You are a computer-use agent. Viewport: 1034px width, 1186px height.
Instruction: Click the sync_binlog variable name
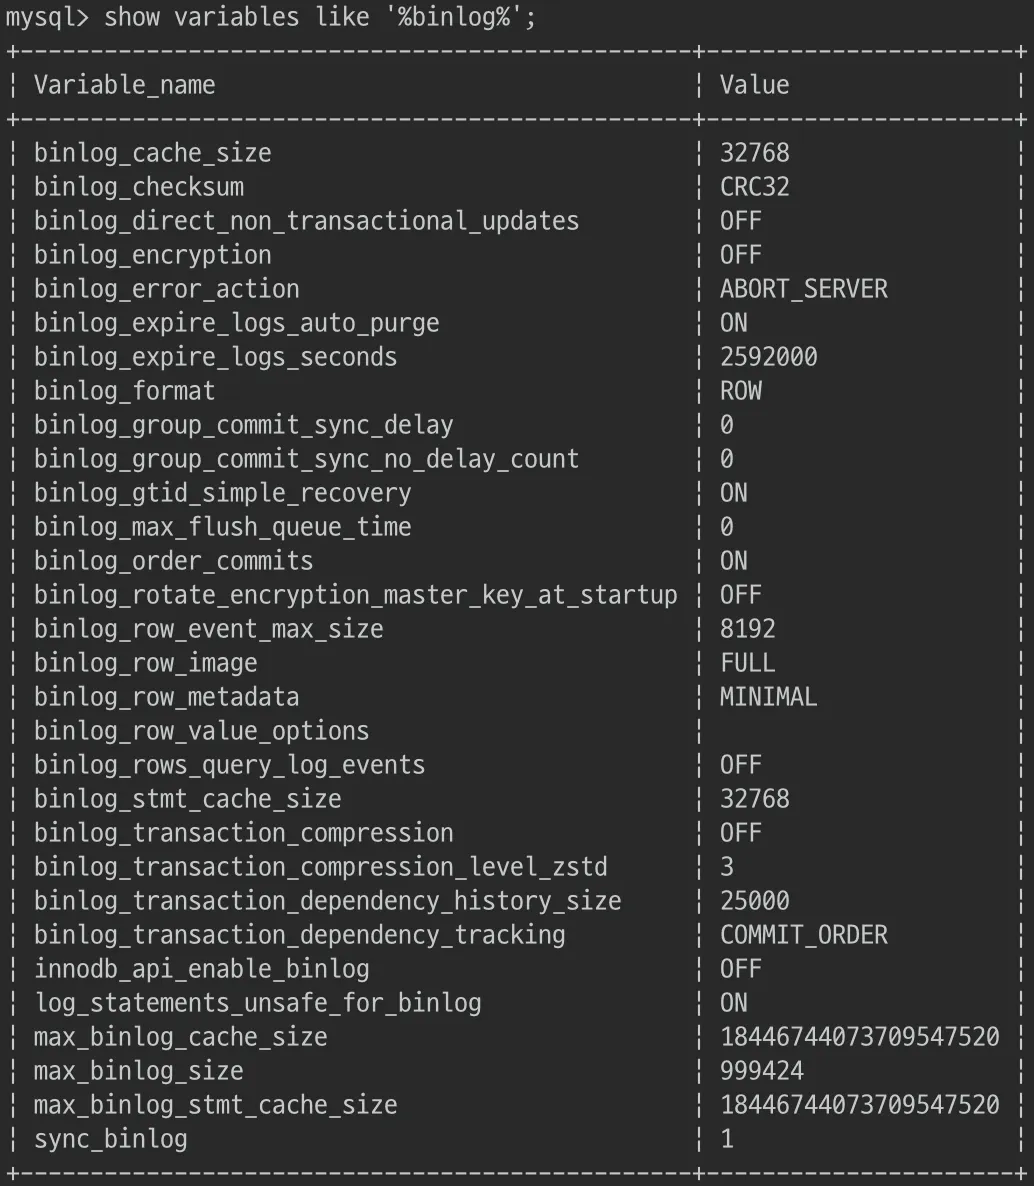[110, 1139]
